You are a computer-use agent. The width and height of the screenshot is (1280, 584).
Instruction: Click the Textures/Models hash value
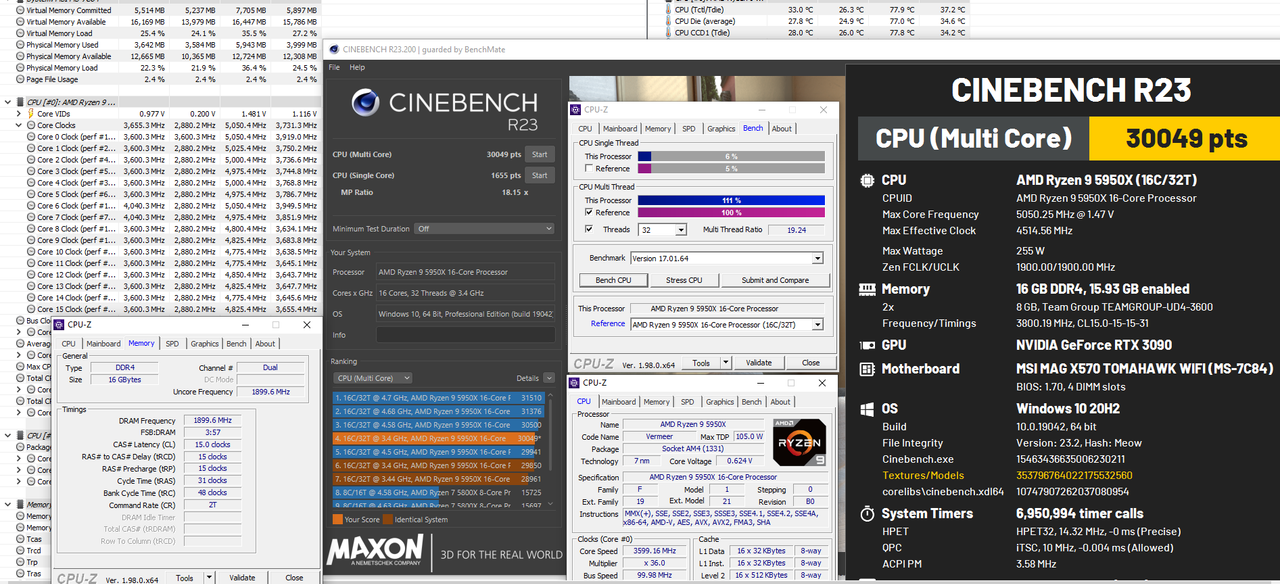1073,475
